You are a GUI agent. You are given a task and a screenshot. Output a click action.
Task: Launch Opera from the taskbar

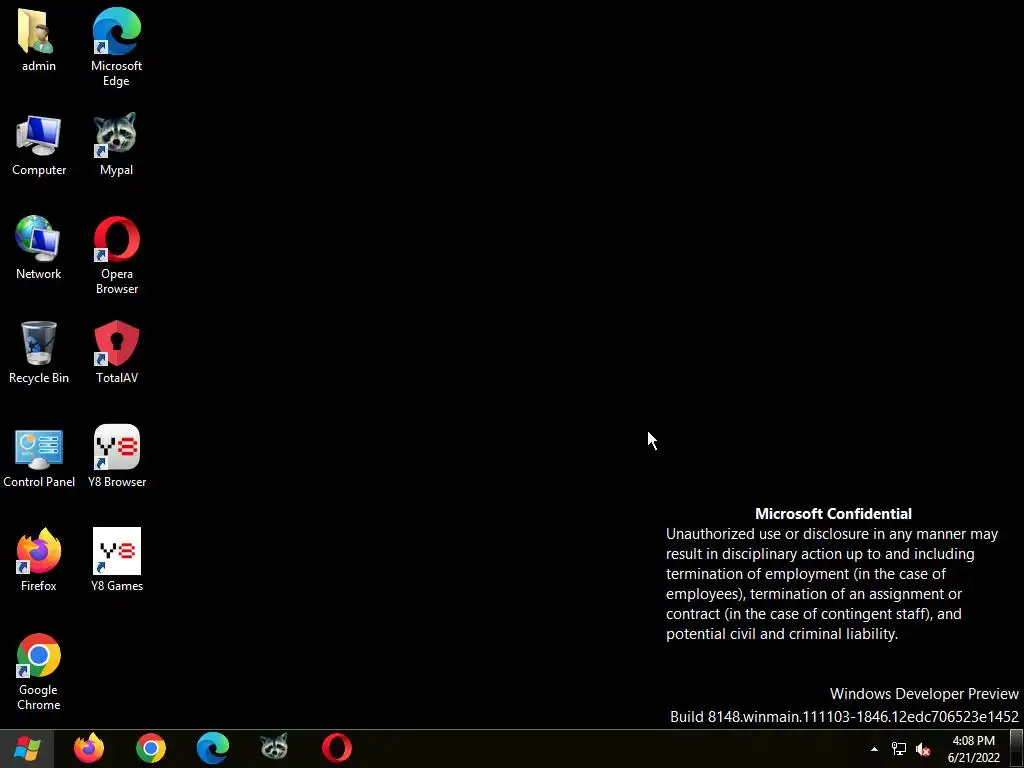pyautogui.click(x=337, y=748)
